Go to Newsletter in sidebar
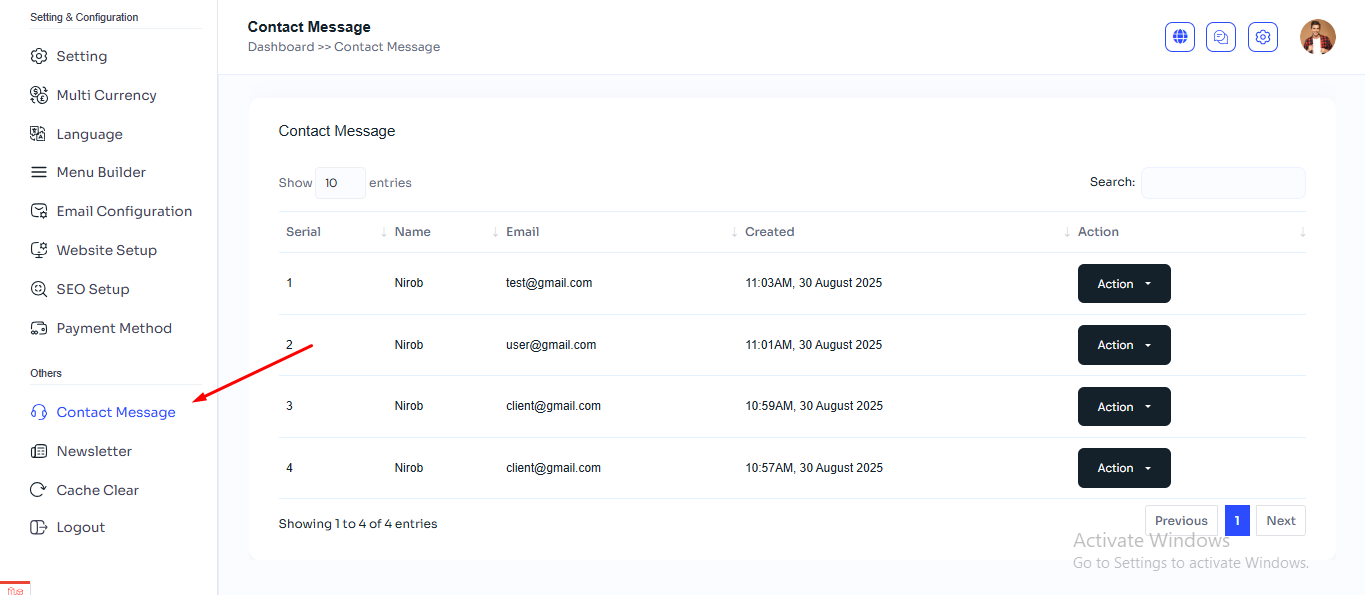The image size is (1365, 595). coord(94,451)
